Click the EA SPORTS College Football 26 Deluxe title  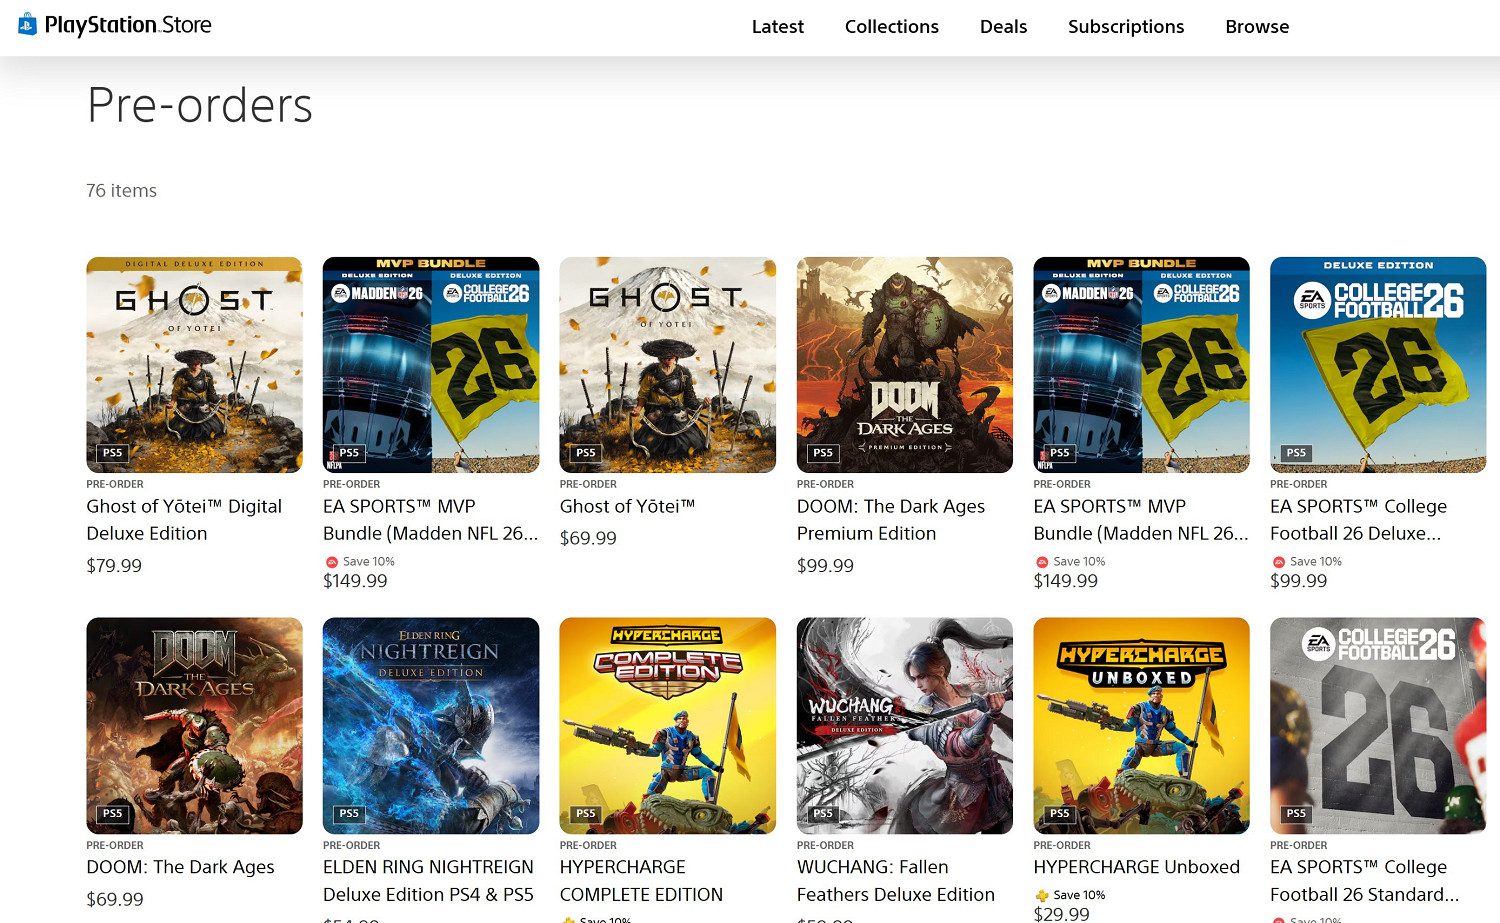1357,520
